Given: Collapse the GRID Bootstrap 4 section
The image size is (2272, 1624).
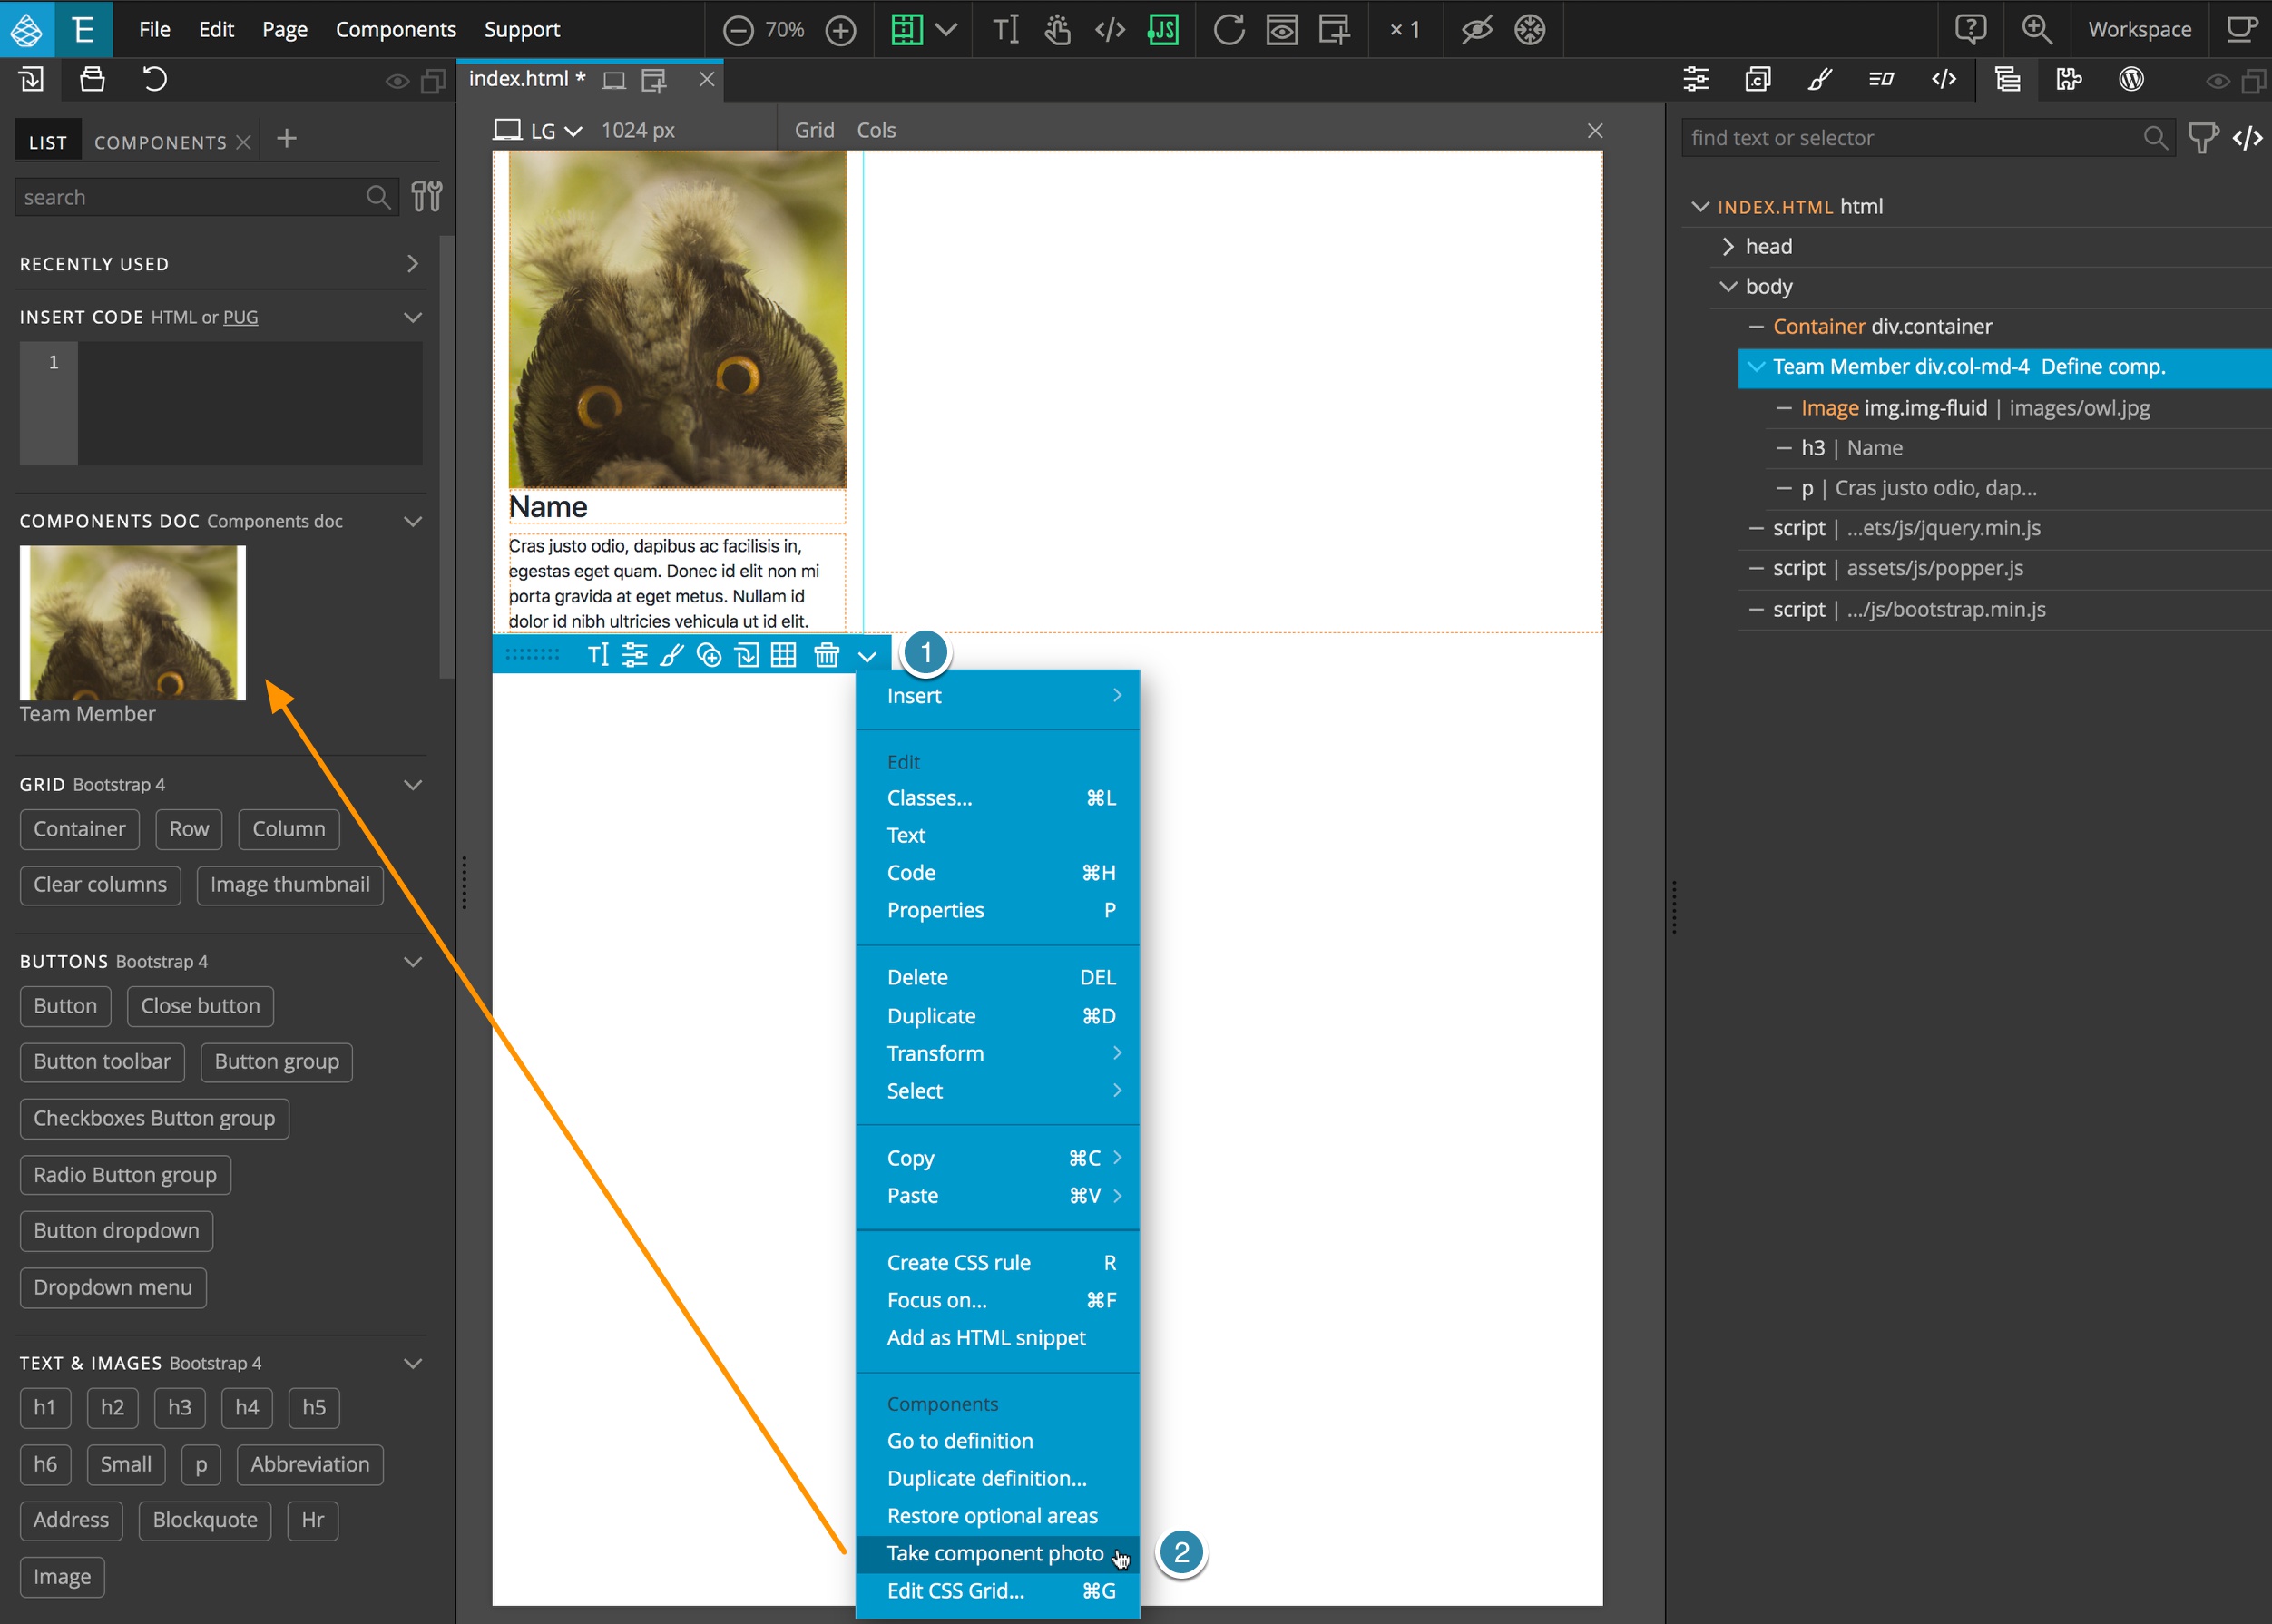Looking at the screenshot, I should point(412,785).
